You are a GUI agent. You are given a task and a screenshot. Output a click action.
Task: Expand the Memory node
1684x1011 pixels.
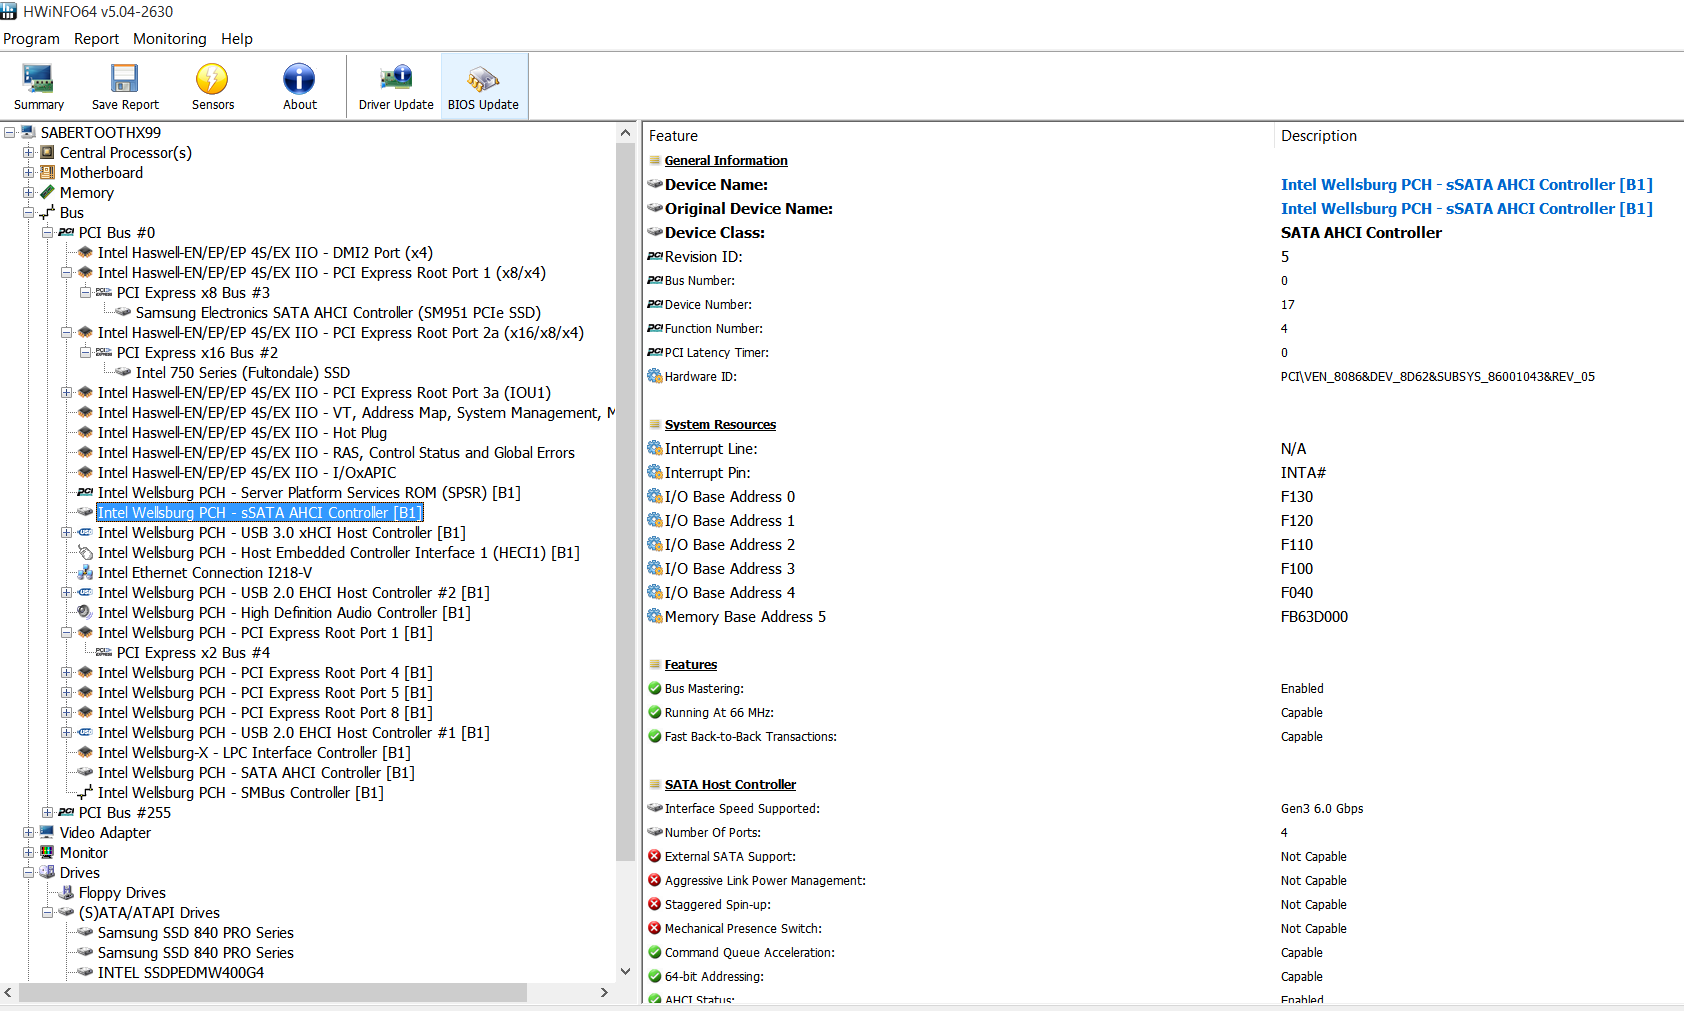(x=28, y=192)
